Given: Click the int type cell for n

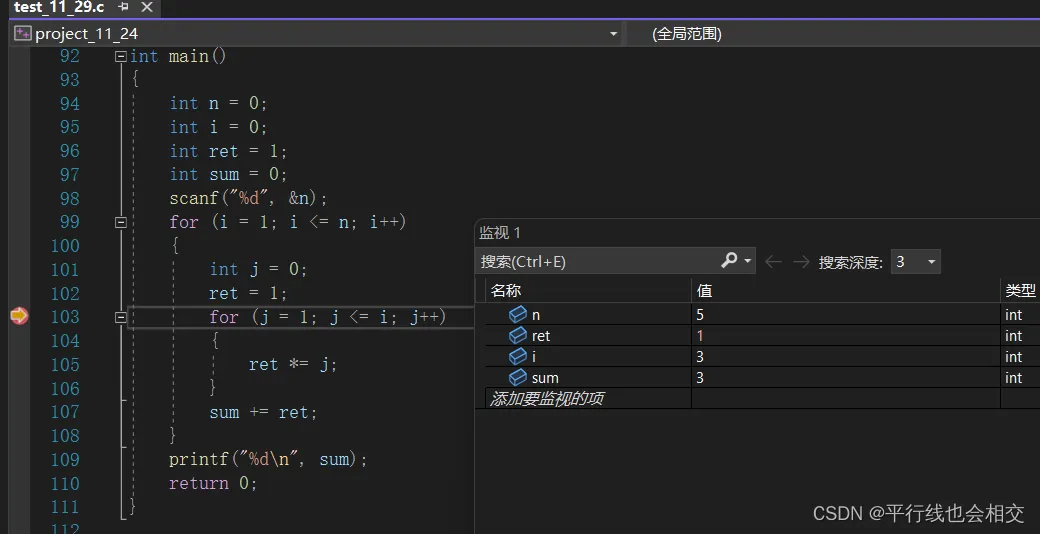Looking at the screenshot, I should 1020,315.
